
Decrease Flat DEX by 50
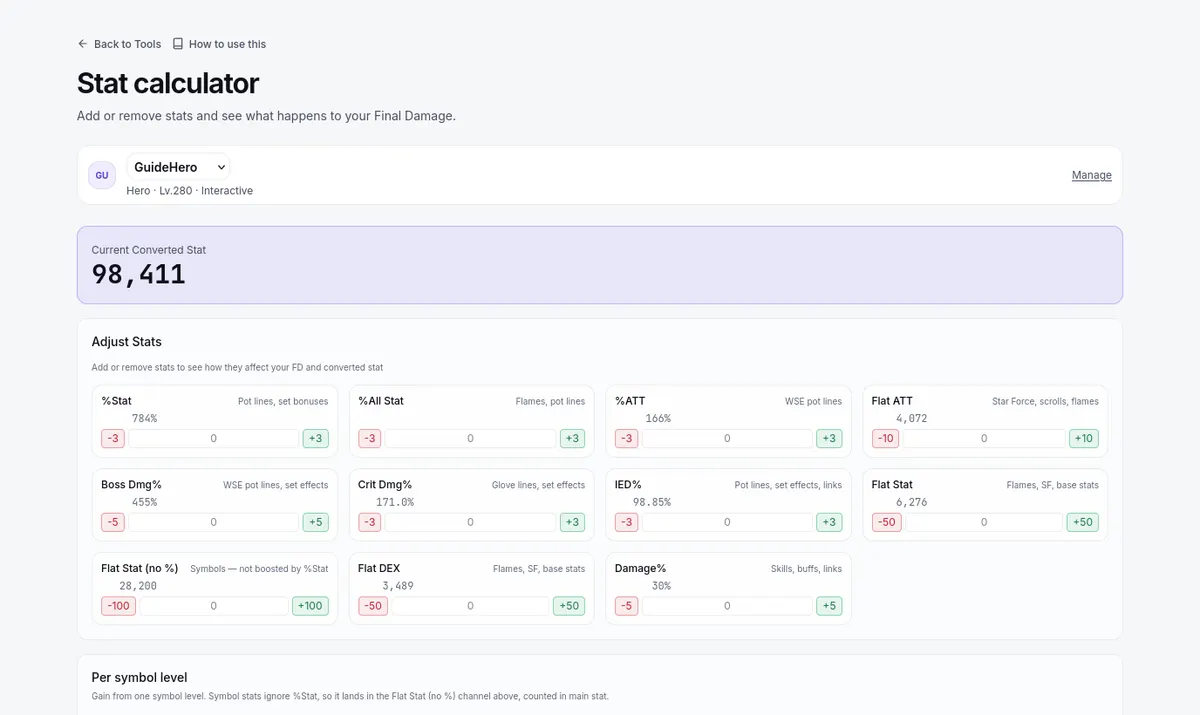(373, 606)
